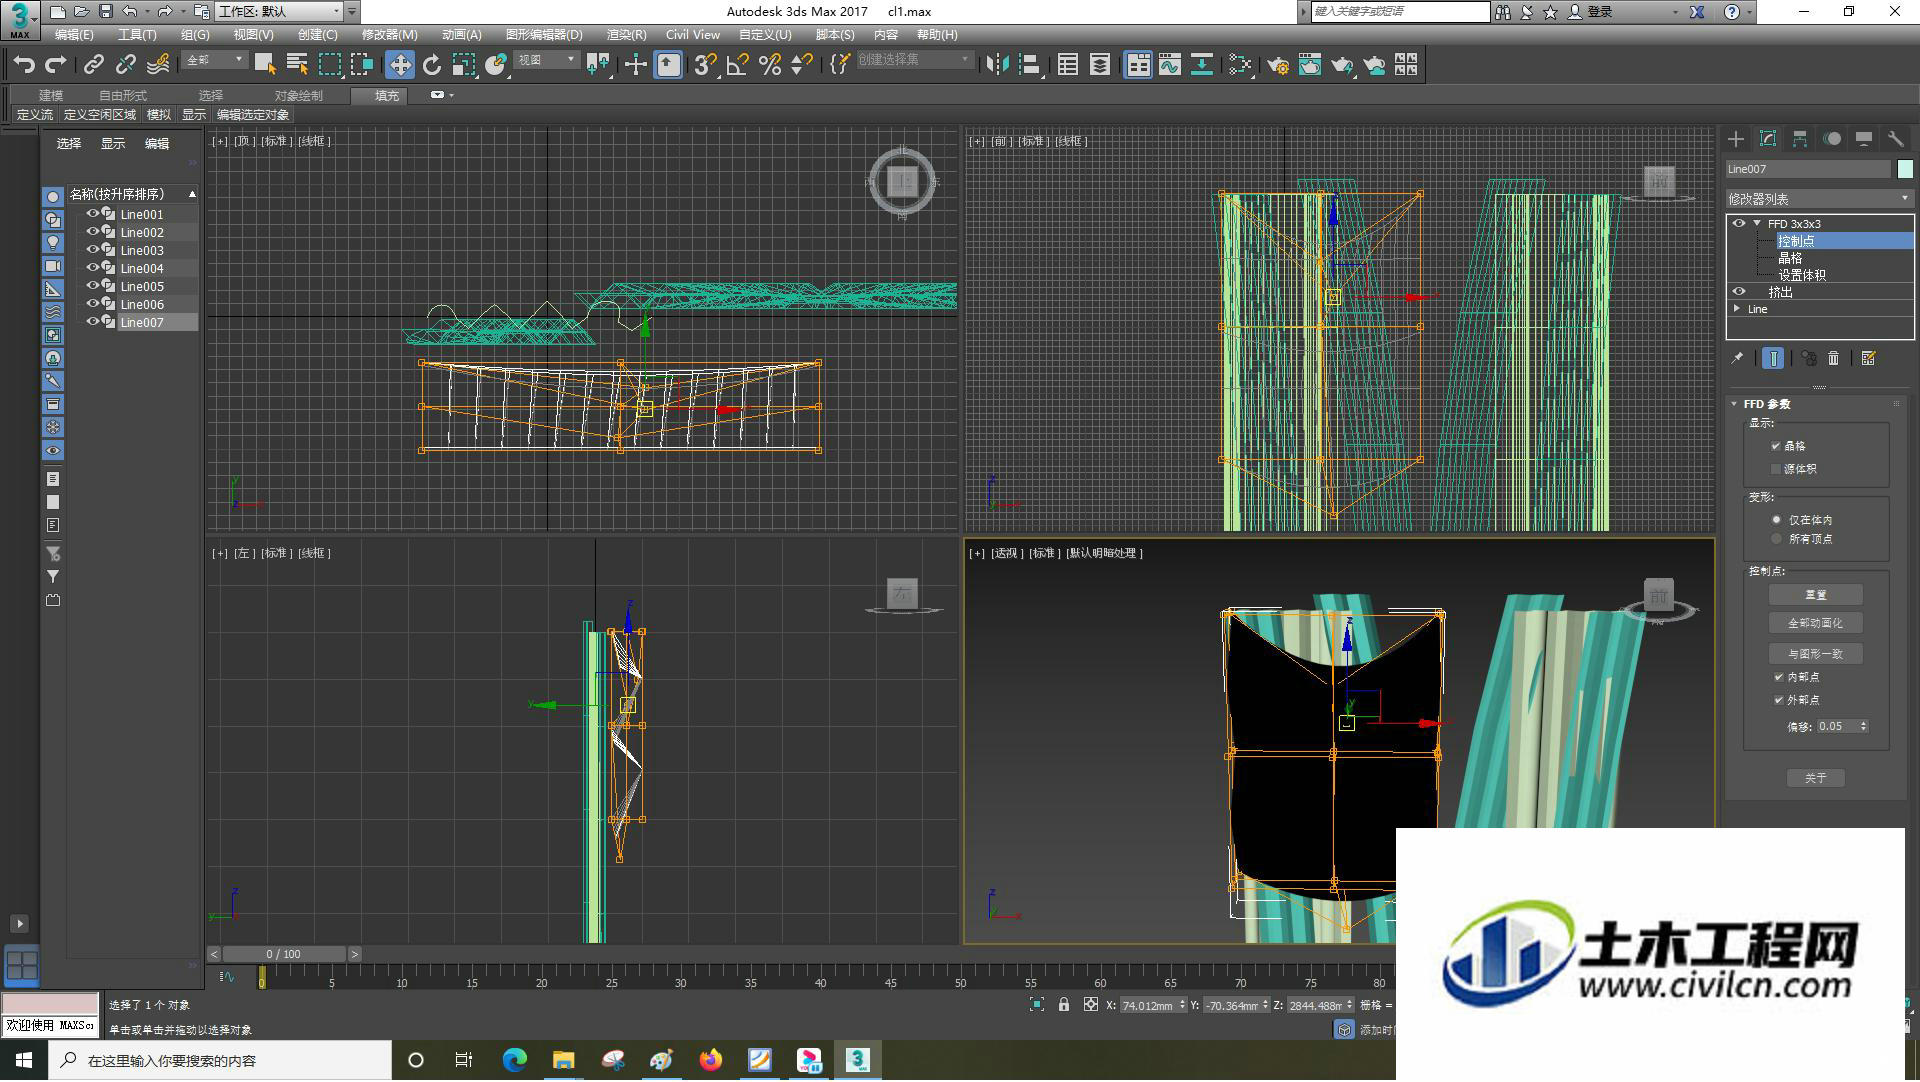Screen dimensions: 1920x1082
Task: Click the Undo arrow in main toolbar
Action: 24,65
